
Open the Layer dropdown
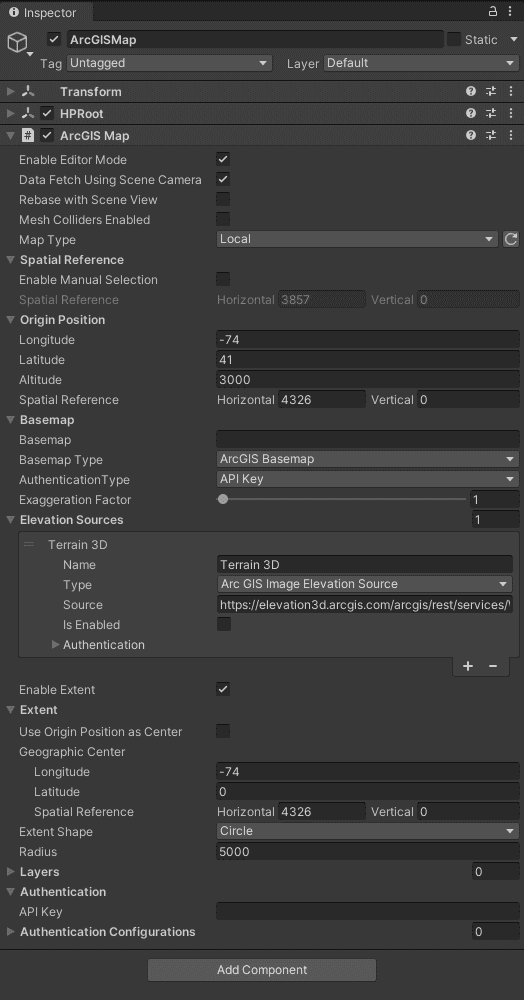[x=421, y=63]
